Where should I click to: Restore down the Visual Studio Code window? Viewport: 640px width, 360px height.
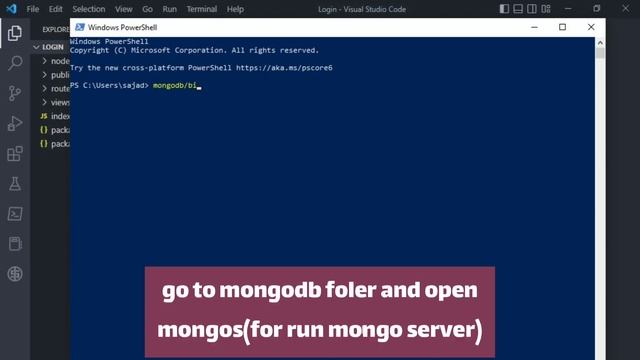[597, 9]
